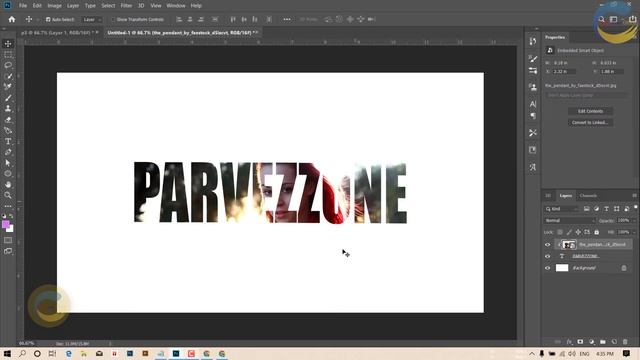Click the Lock All padlock icon
640x360 pixels.
(596, 232)
